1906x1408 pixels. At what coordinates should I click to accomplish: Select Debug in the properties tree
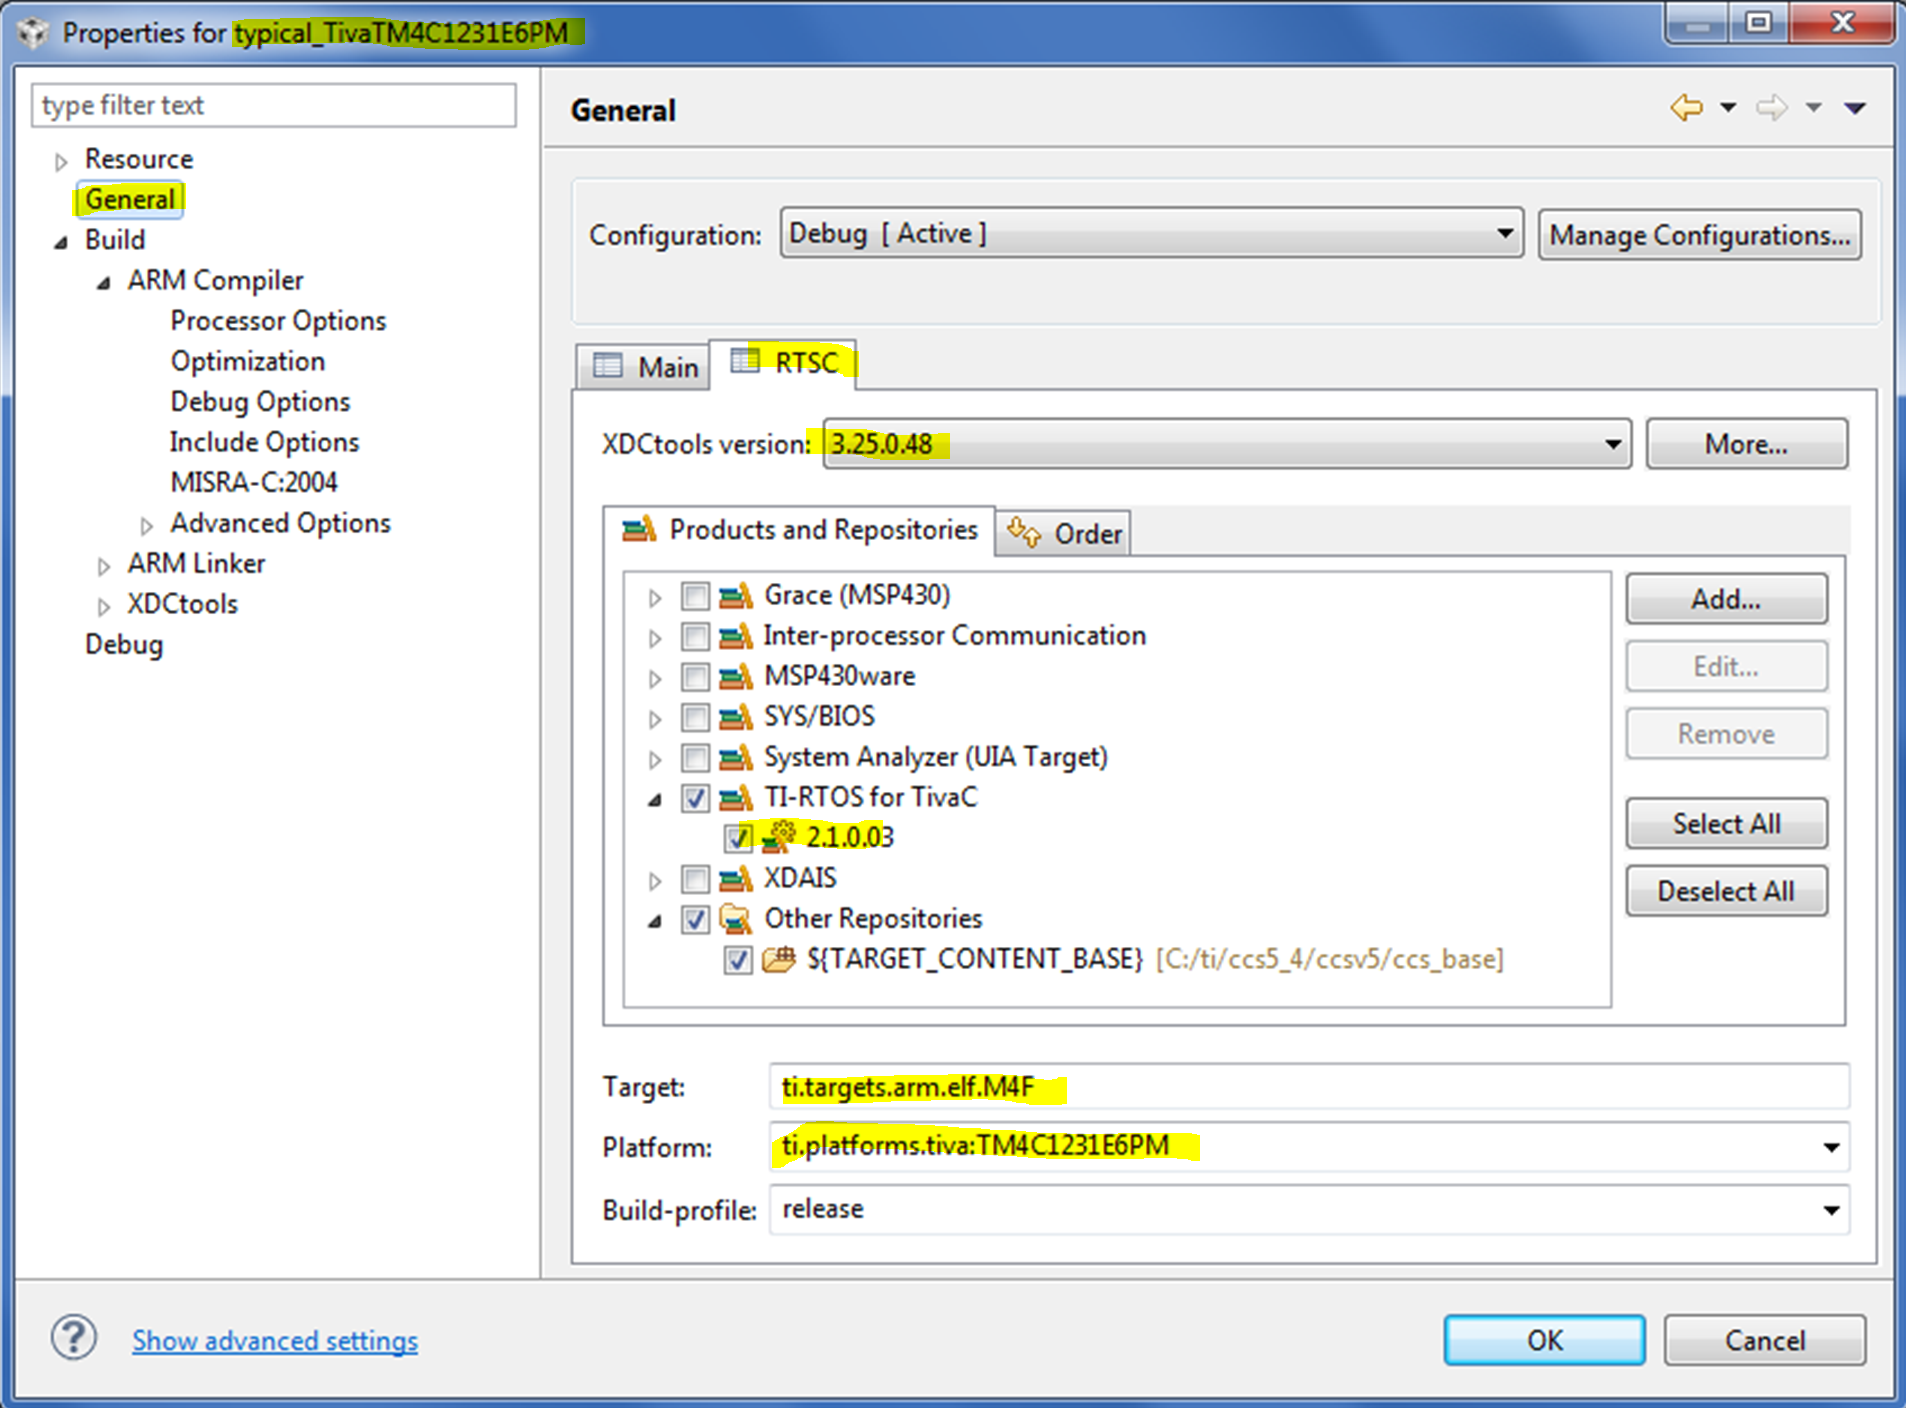click(x=124, y=644)
